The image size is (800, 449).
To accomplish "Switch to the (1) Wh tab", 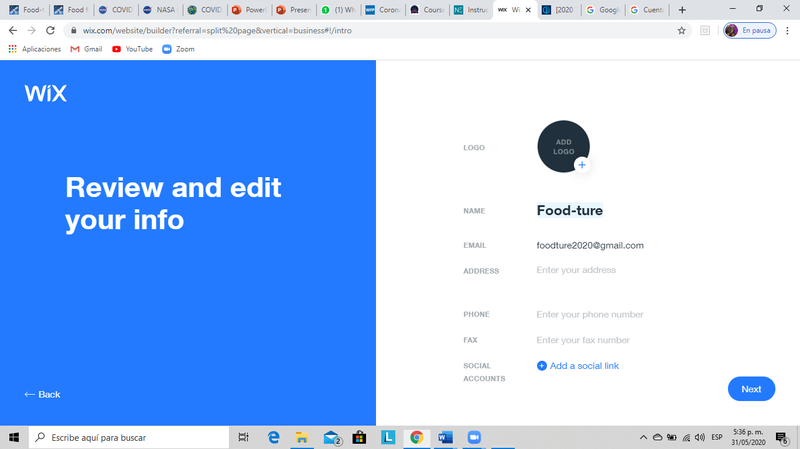I will [x=338, y=10].
